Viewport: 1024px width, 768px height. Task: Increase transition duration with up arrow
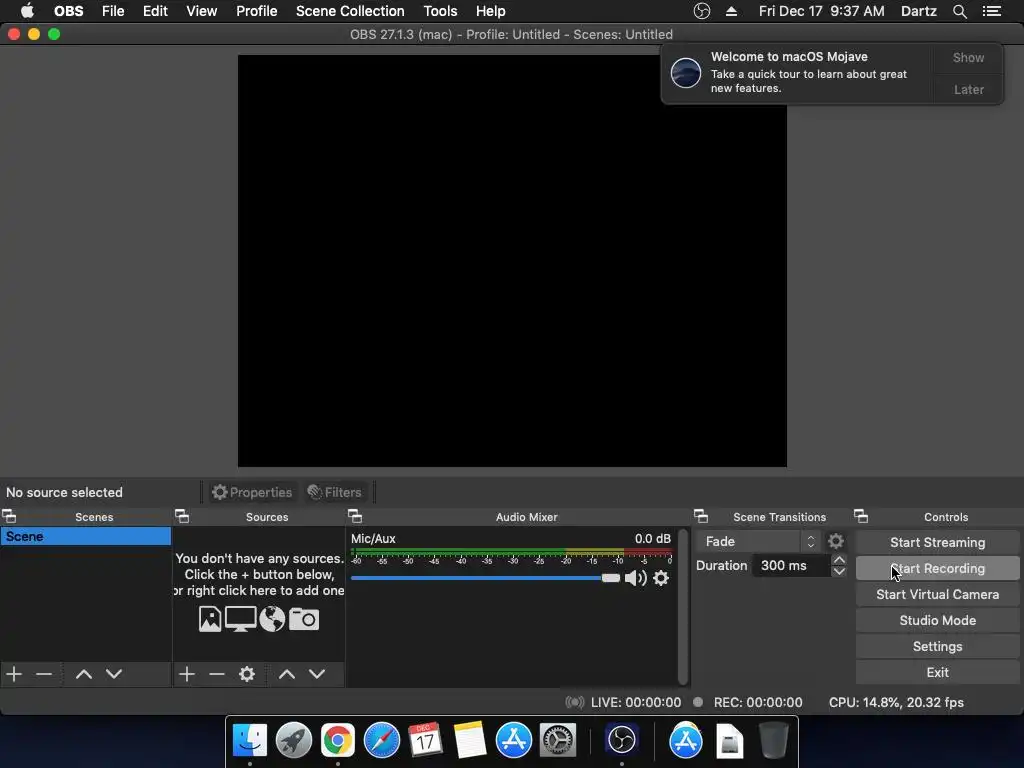(839, 560)
